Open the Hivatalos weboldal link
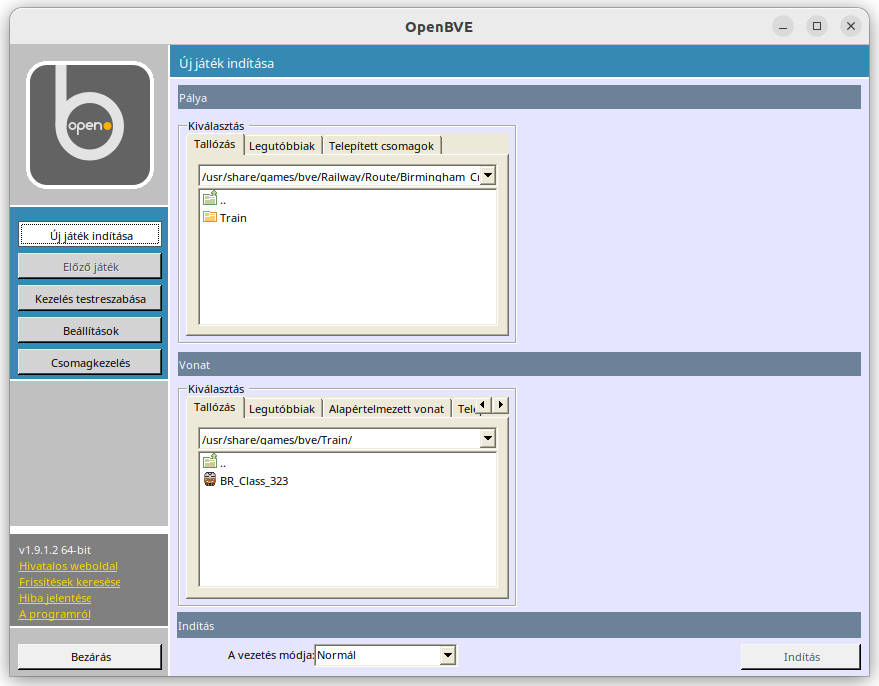 (x=68, y=566)
